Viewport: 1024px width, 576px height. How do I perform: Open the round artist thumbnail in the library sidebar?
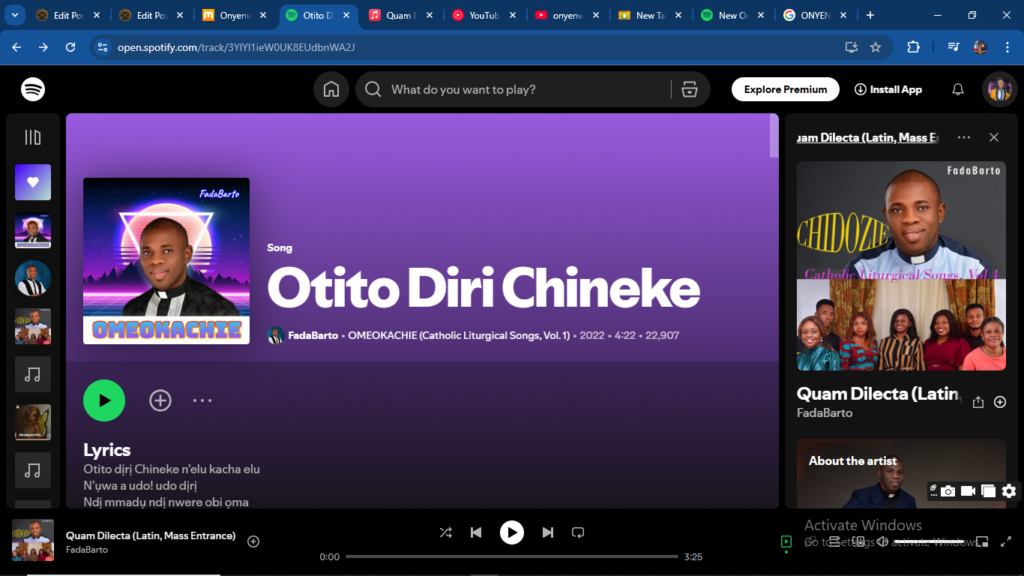33,278
